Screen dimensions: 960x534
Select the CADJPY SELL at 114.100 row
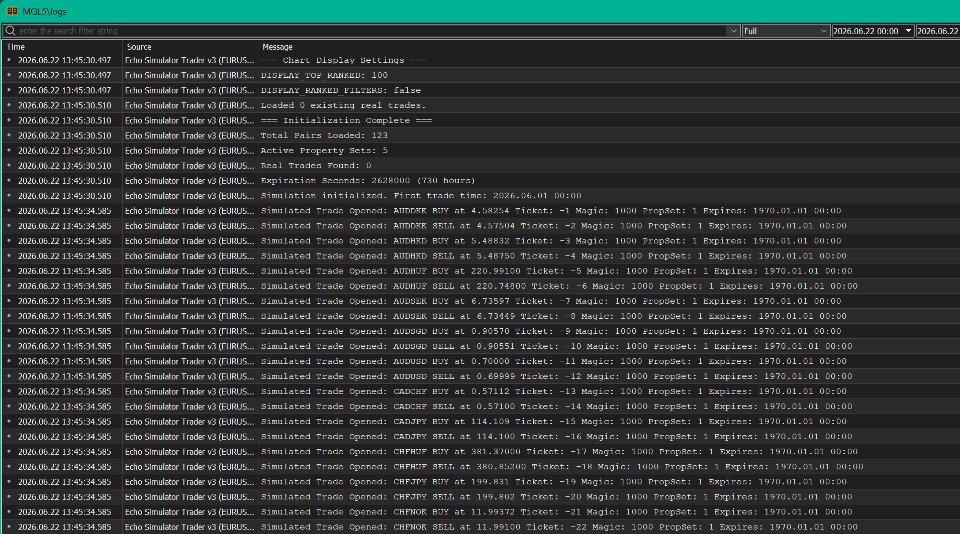pyautogui.click(x=480, y=437)
